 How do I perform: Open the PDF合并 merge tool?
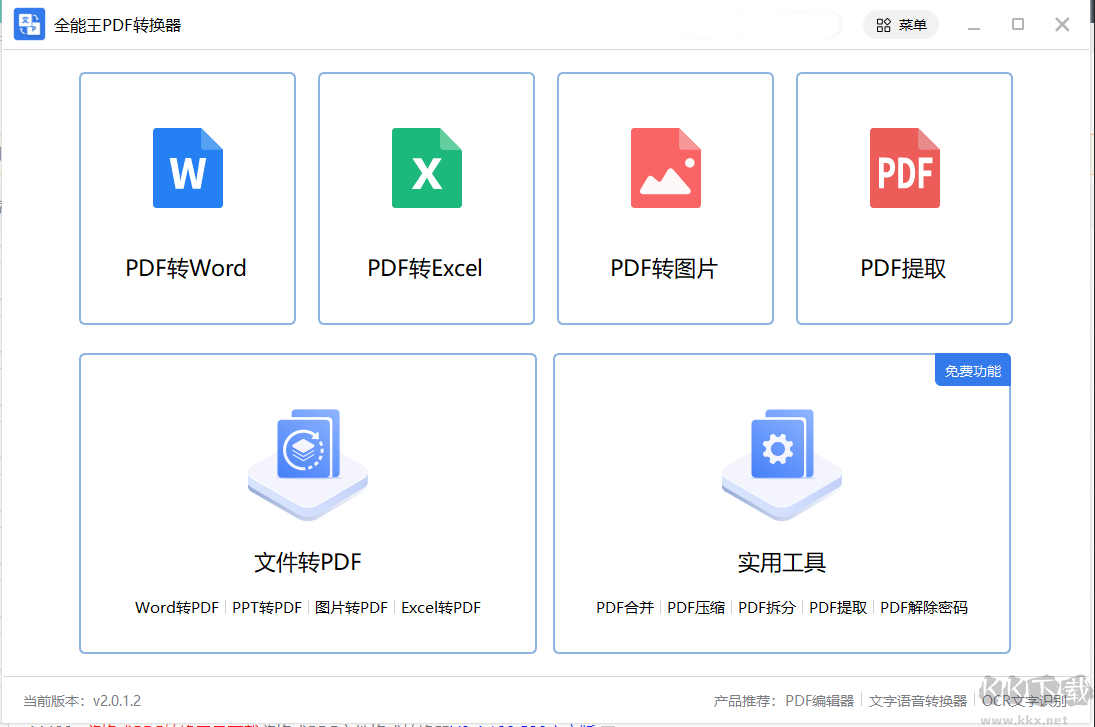(624, 607)
